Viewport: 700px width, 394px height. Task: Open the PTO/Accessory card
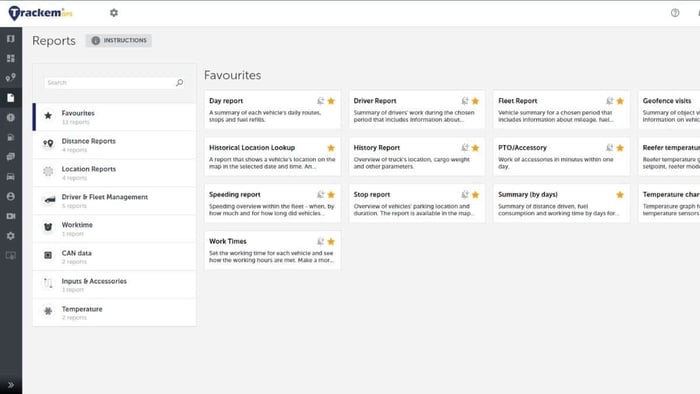pyautogui.click(x=562, y=156)
